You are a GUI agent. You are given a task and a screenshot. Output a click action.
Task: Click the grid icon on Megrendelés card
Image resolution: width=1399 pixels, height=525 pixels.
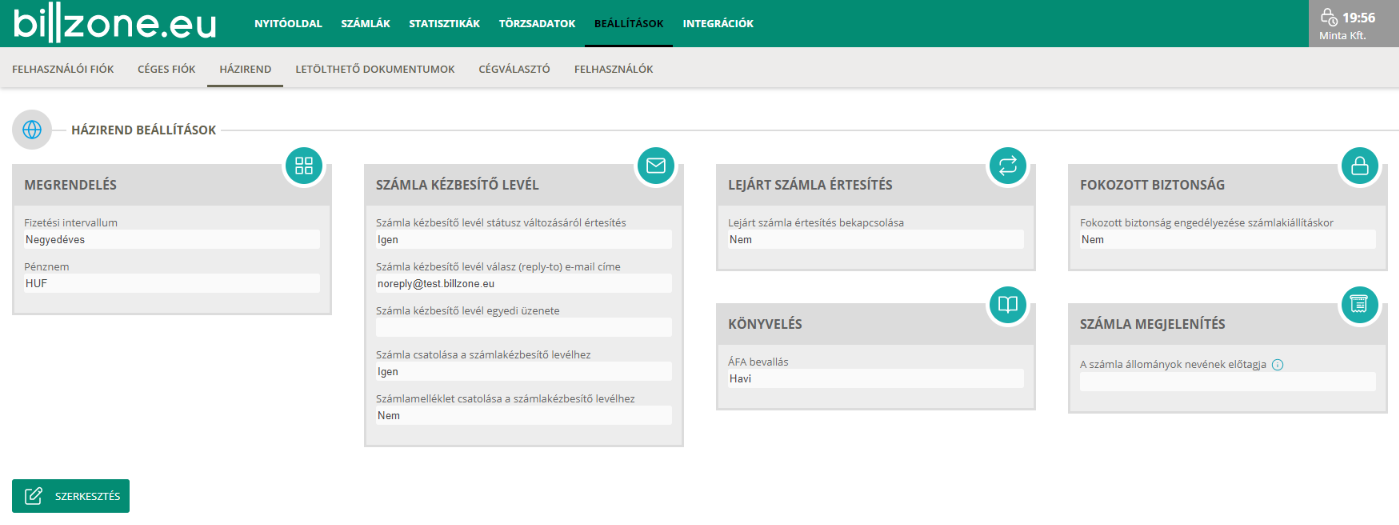tap(304, 166)
